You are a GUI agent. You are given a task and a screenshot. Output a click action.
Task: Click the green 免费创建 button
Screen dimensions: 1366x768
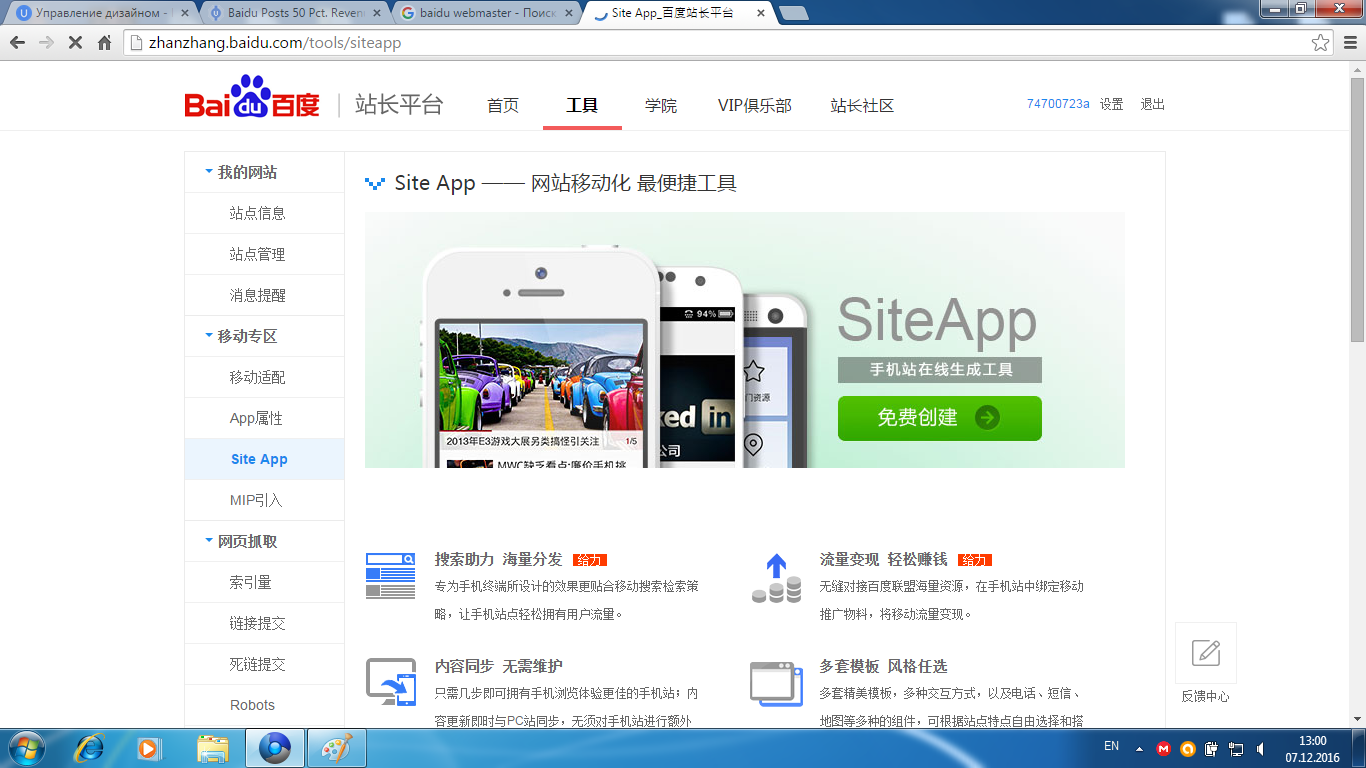point(940,418)
